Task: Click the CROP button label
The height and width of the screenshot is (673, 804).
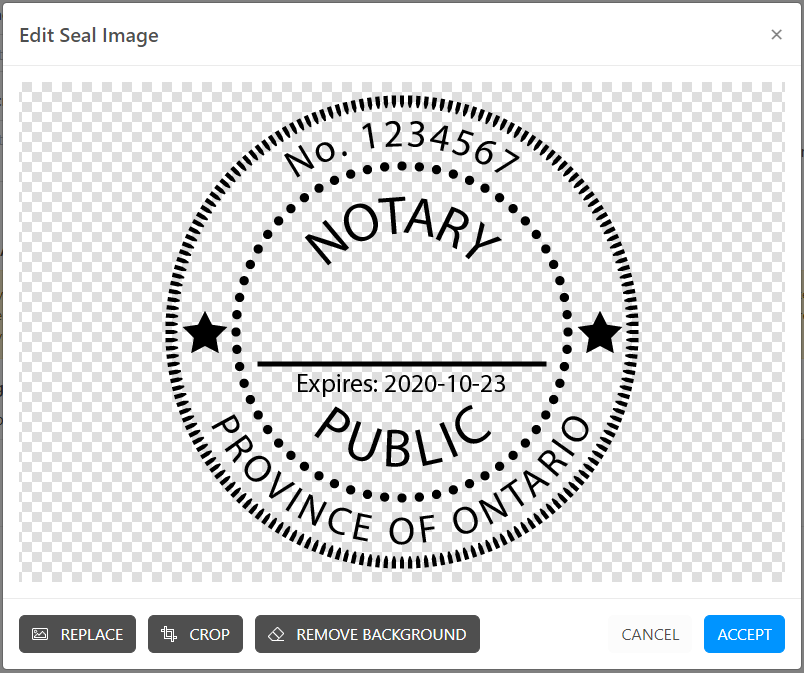Action: (x=209, y=635)
